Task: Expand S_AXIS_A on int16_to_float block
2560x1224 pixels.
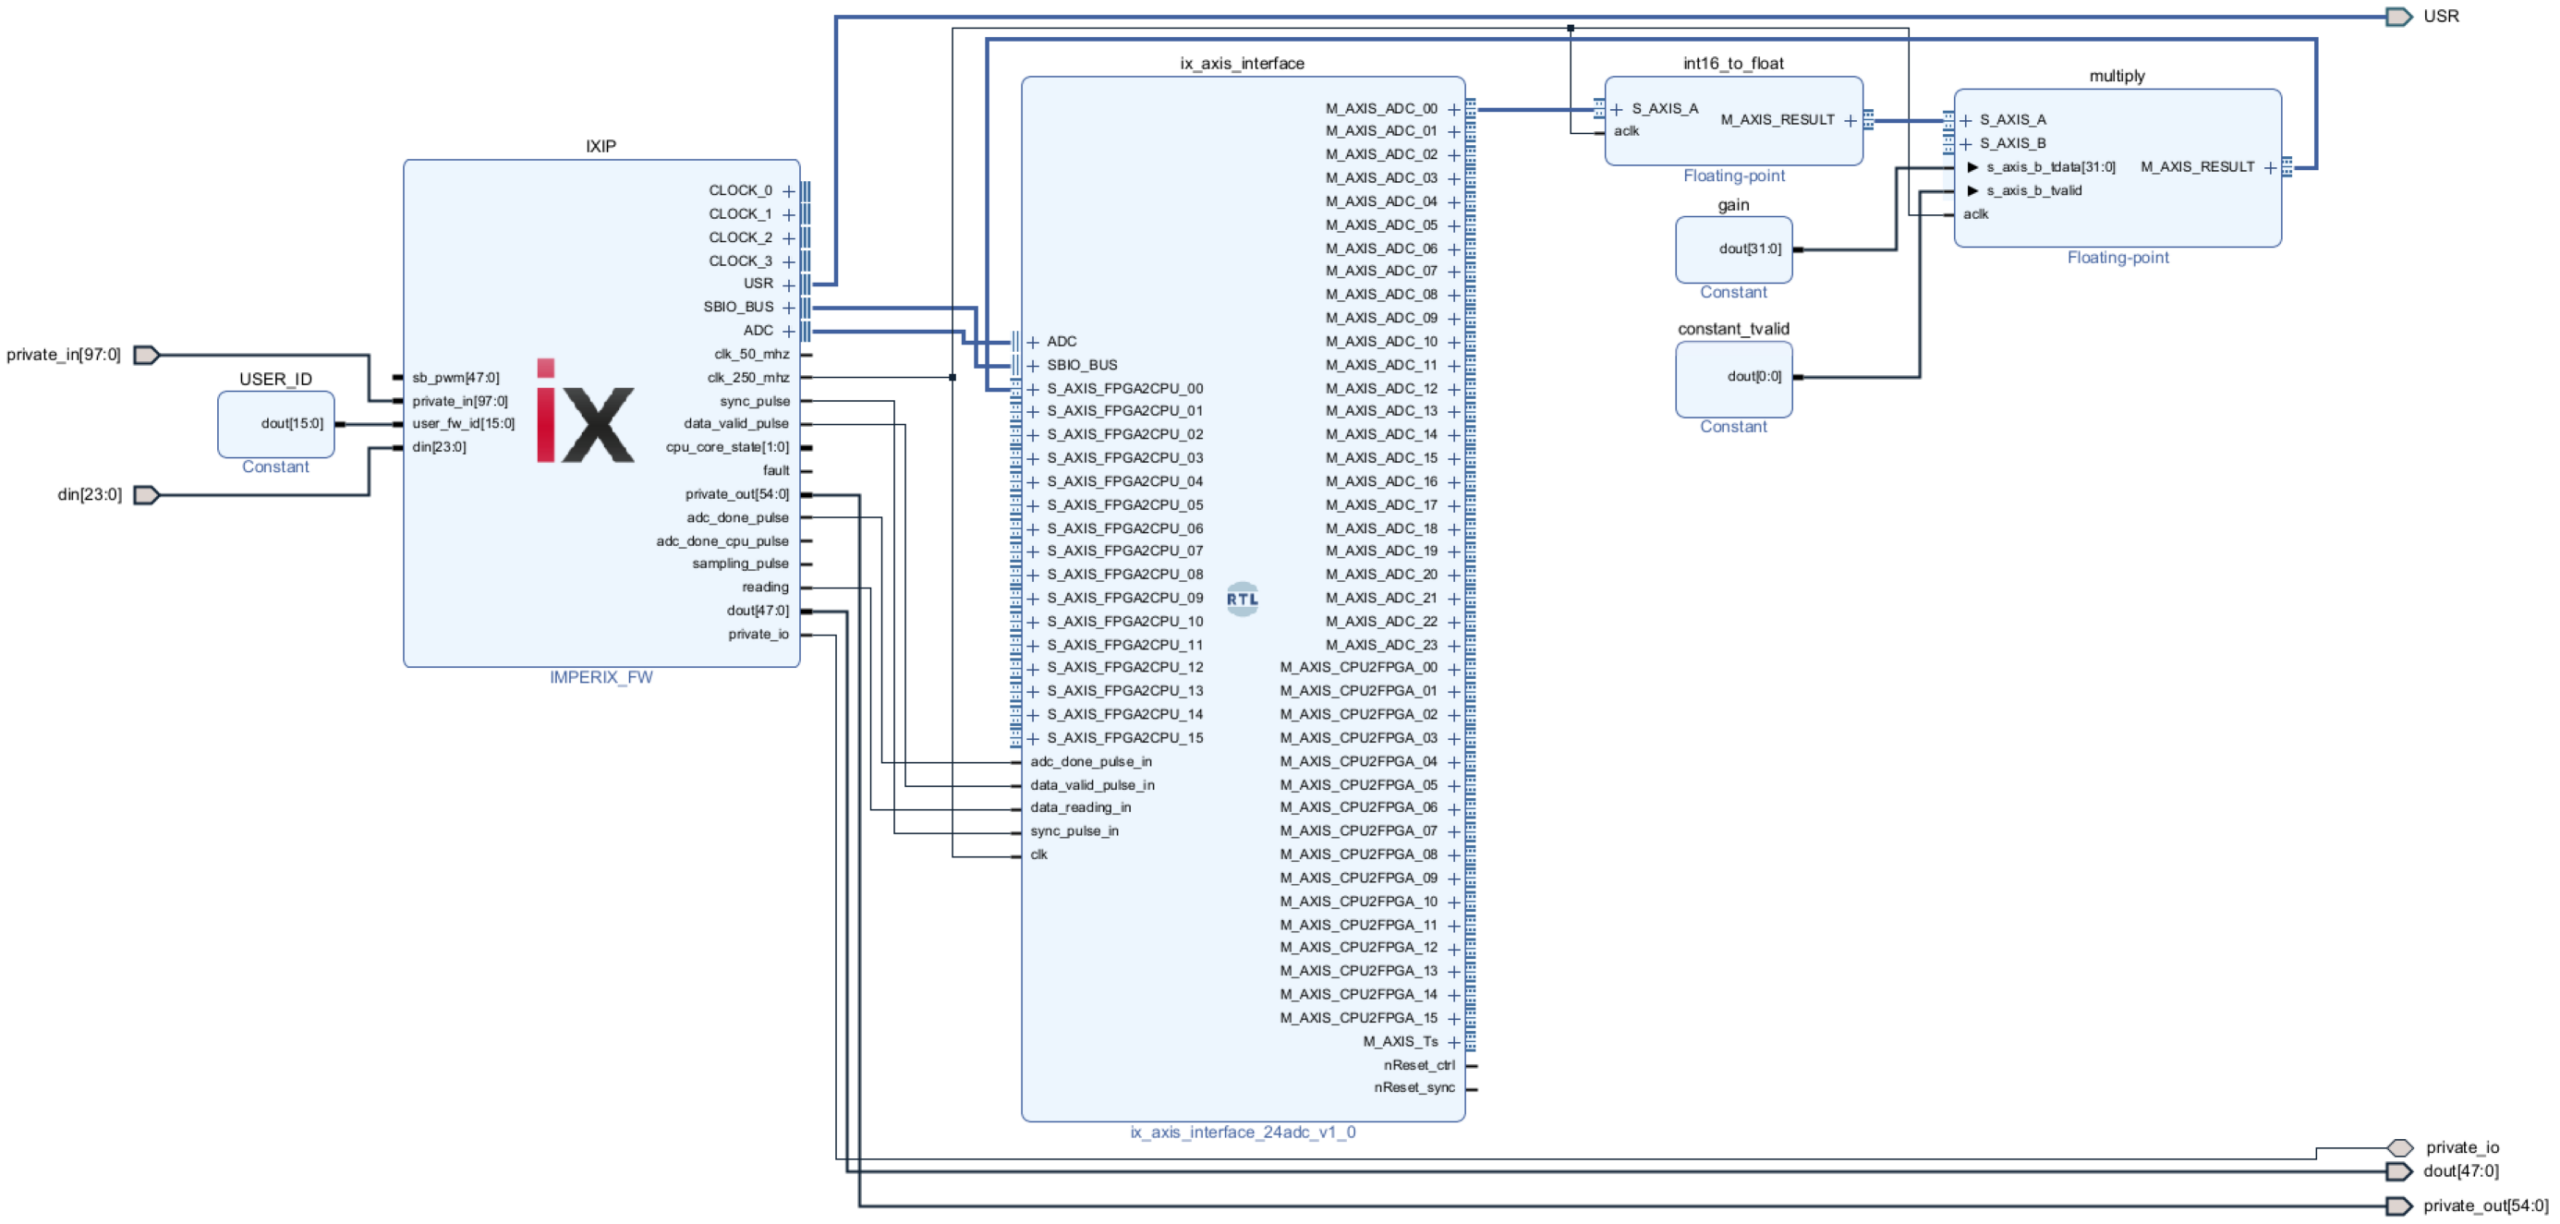Action: pyautogui.click(x=1616, y=109)
